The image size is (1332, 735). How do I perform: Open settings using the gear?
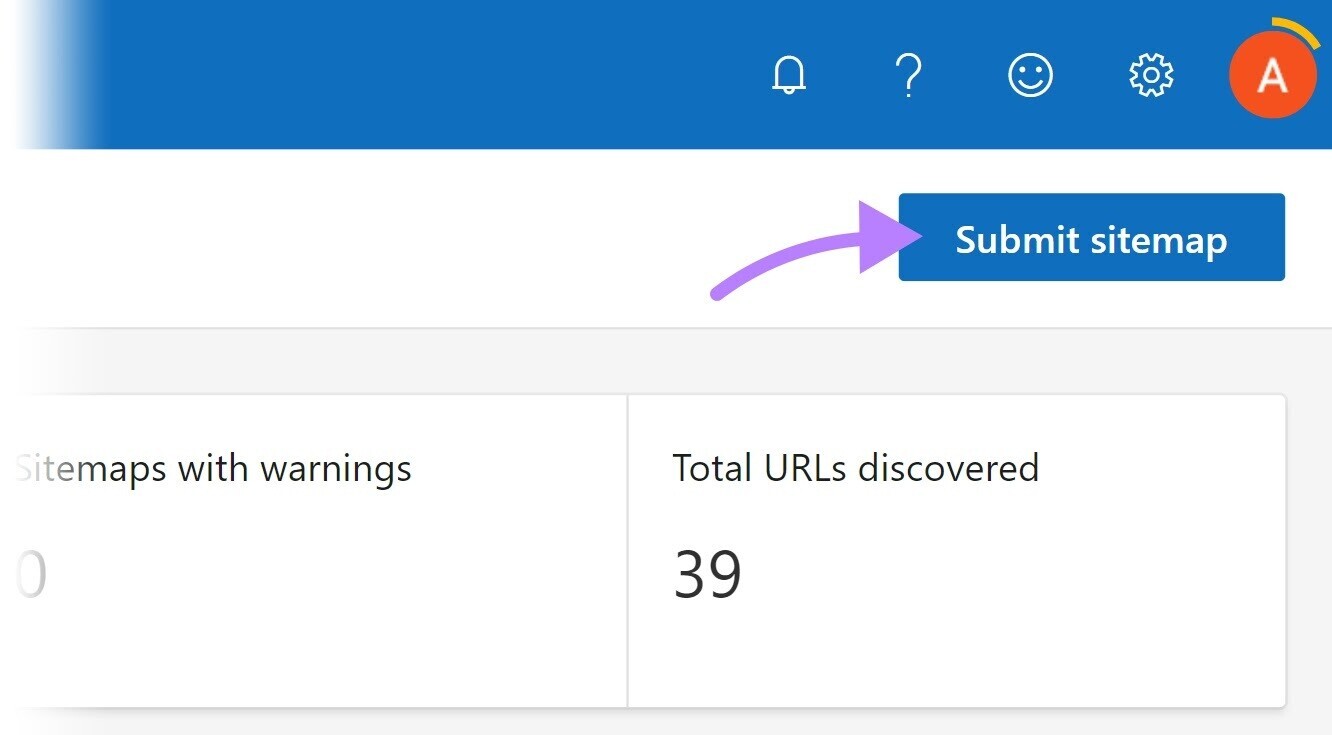tap(1151, 74)
